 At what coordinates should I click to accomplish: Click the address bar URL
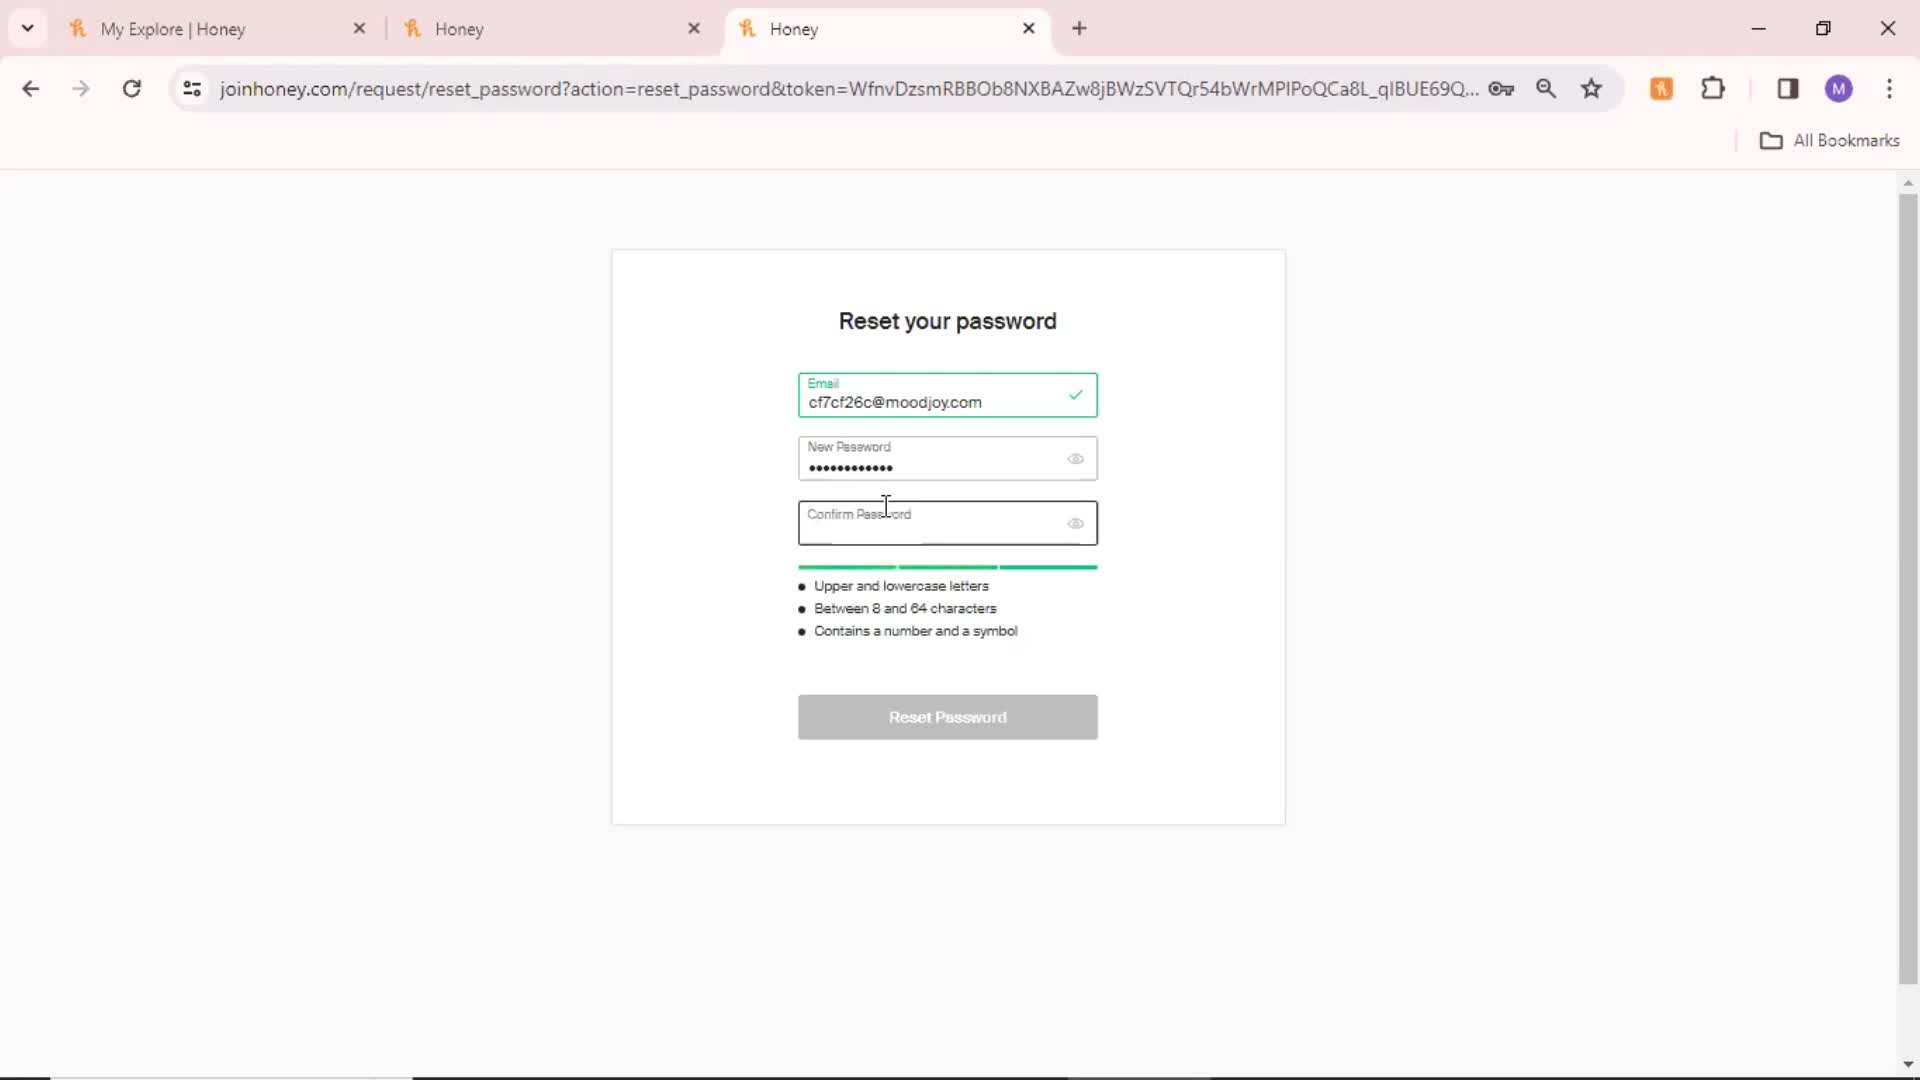848,89
